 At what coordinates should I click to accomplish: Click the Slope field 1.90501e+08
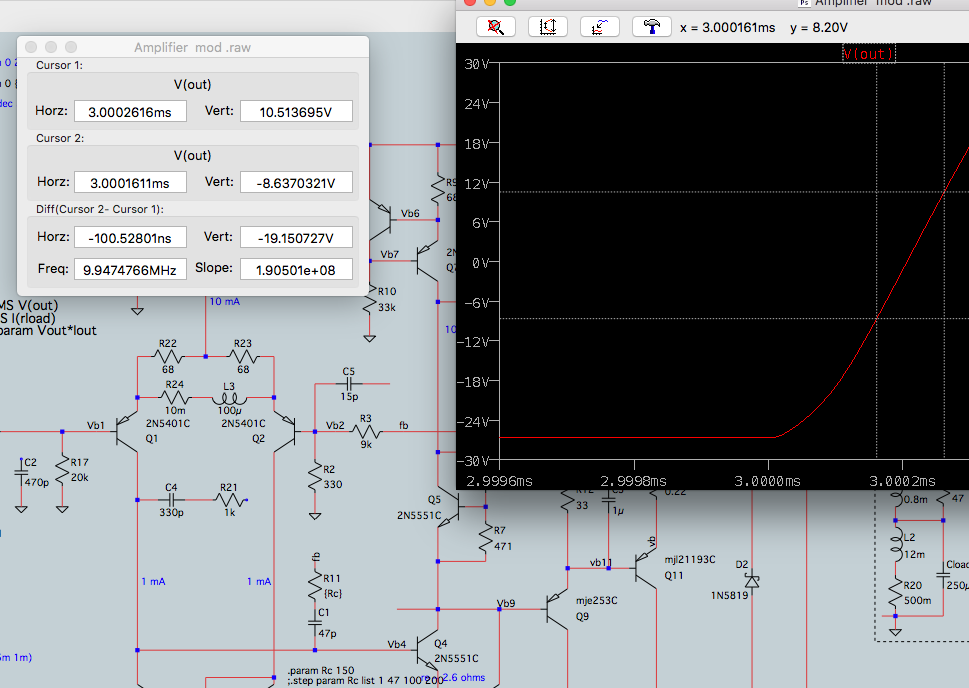click(296, 270)
